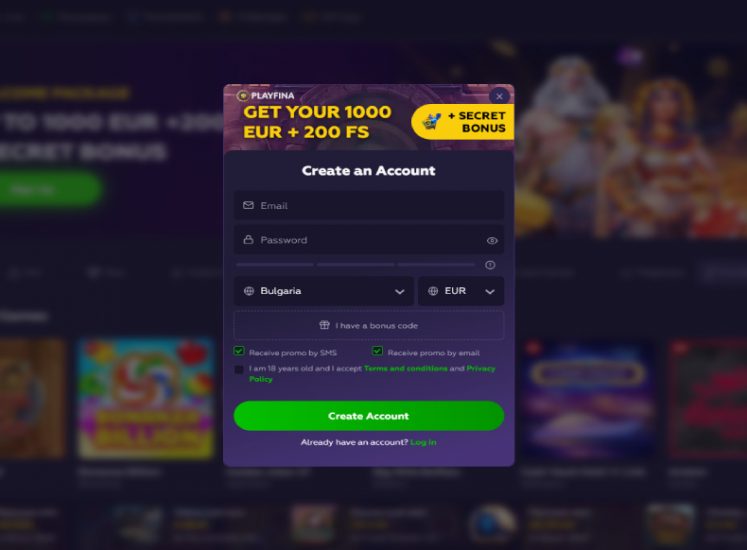Click the lock icon in the Password field
The image size is (747, 550).
click(x=248, y=240)
